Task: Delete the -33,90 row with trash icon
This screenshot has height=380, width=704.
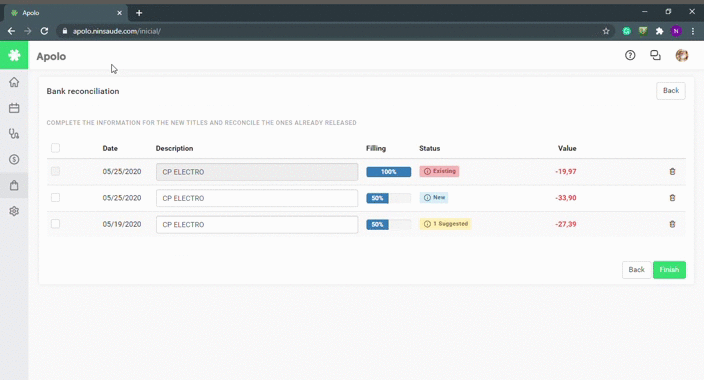Action: coord(672,198)
